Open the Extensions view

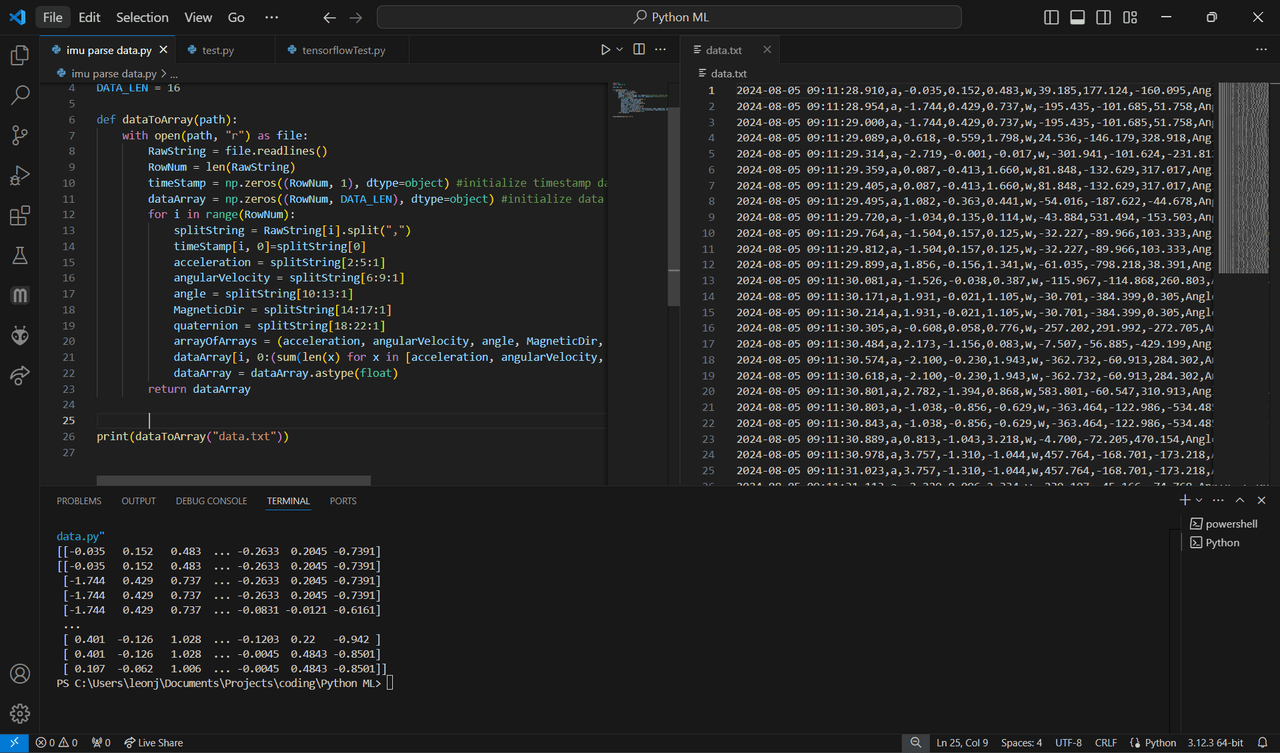point(19,216)
